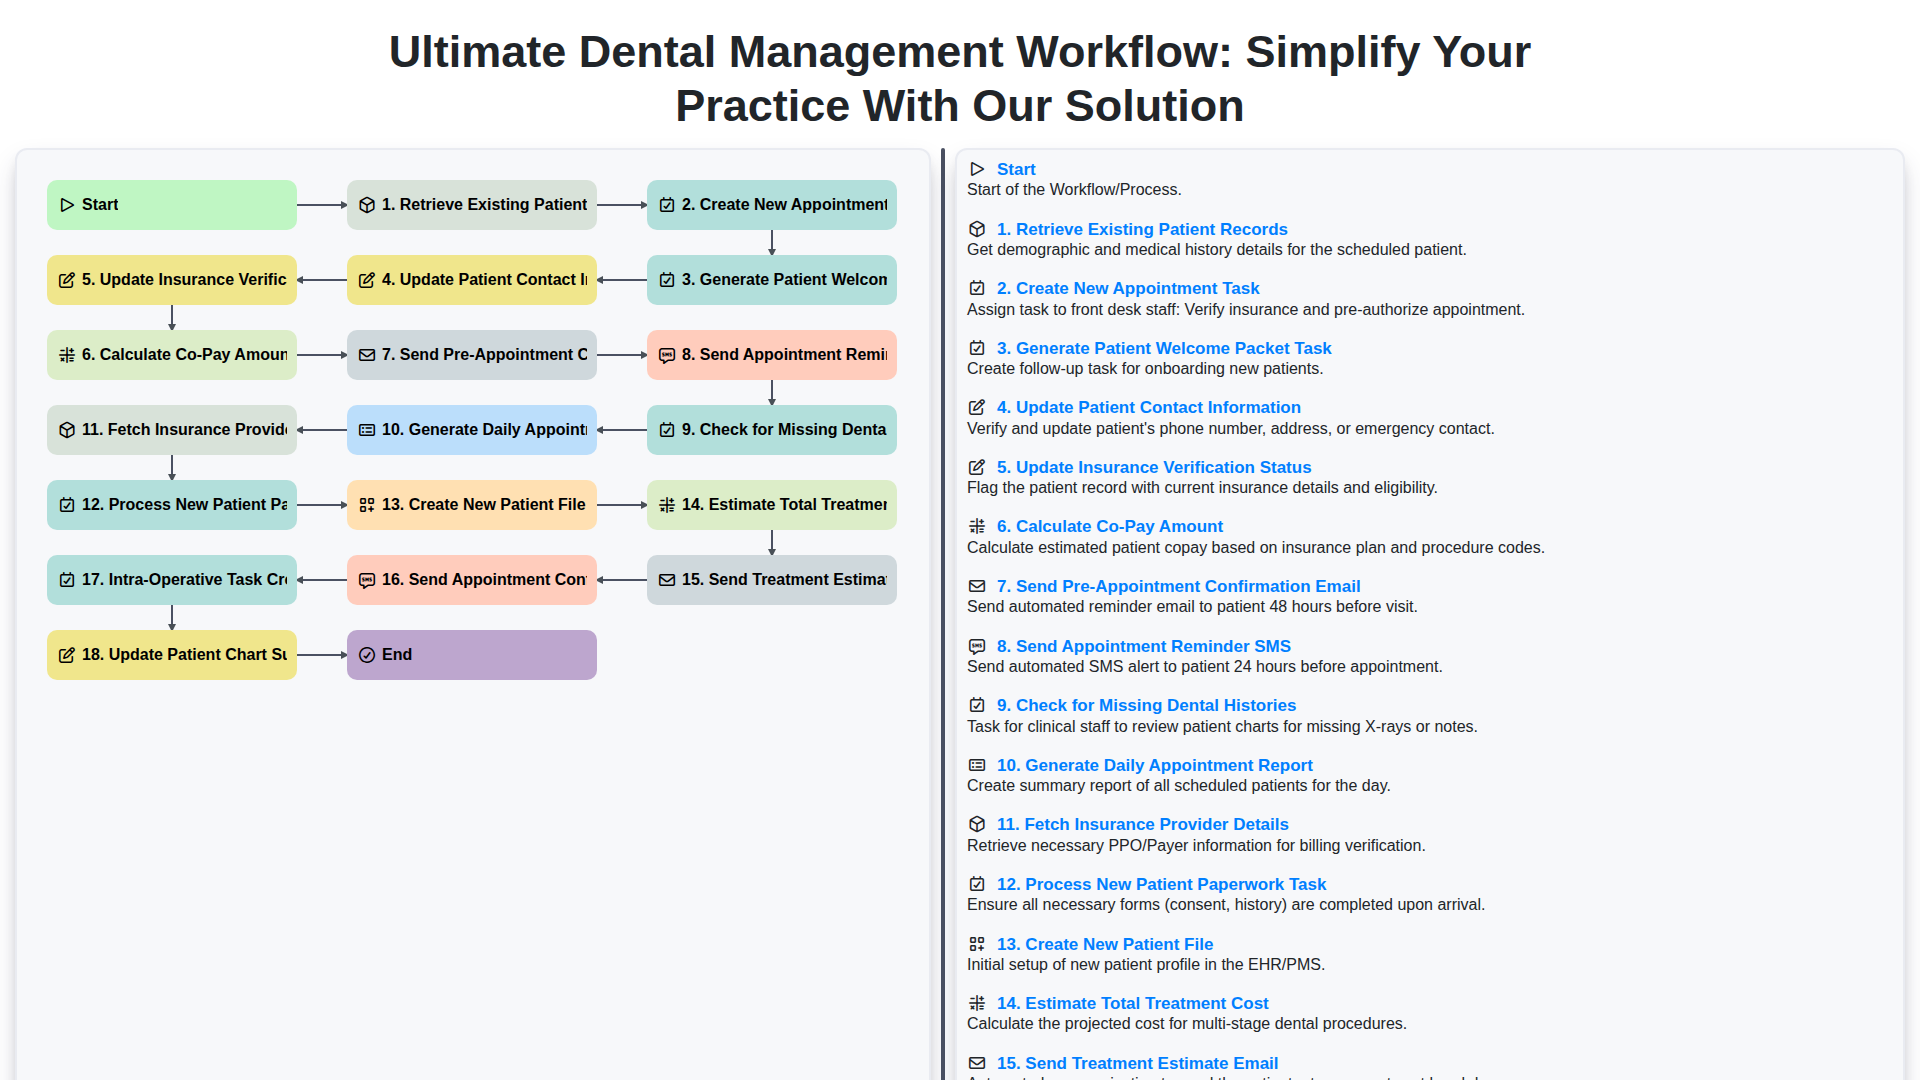Open the 4. Update Patient Contact Information link
The width and height of the screenshot is (1920, 1080).
click(x=1148, y=407)
